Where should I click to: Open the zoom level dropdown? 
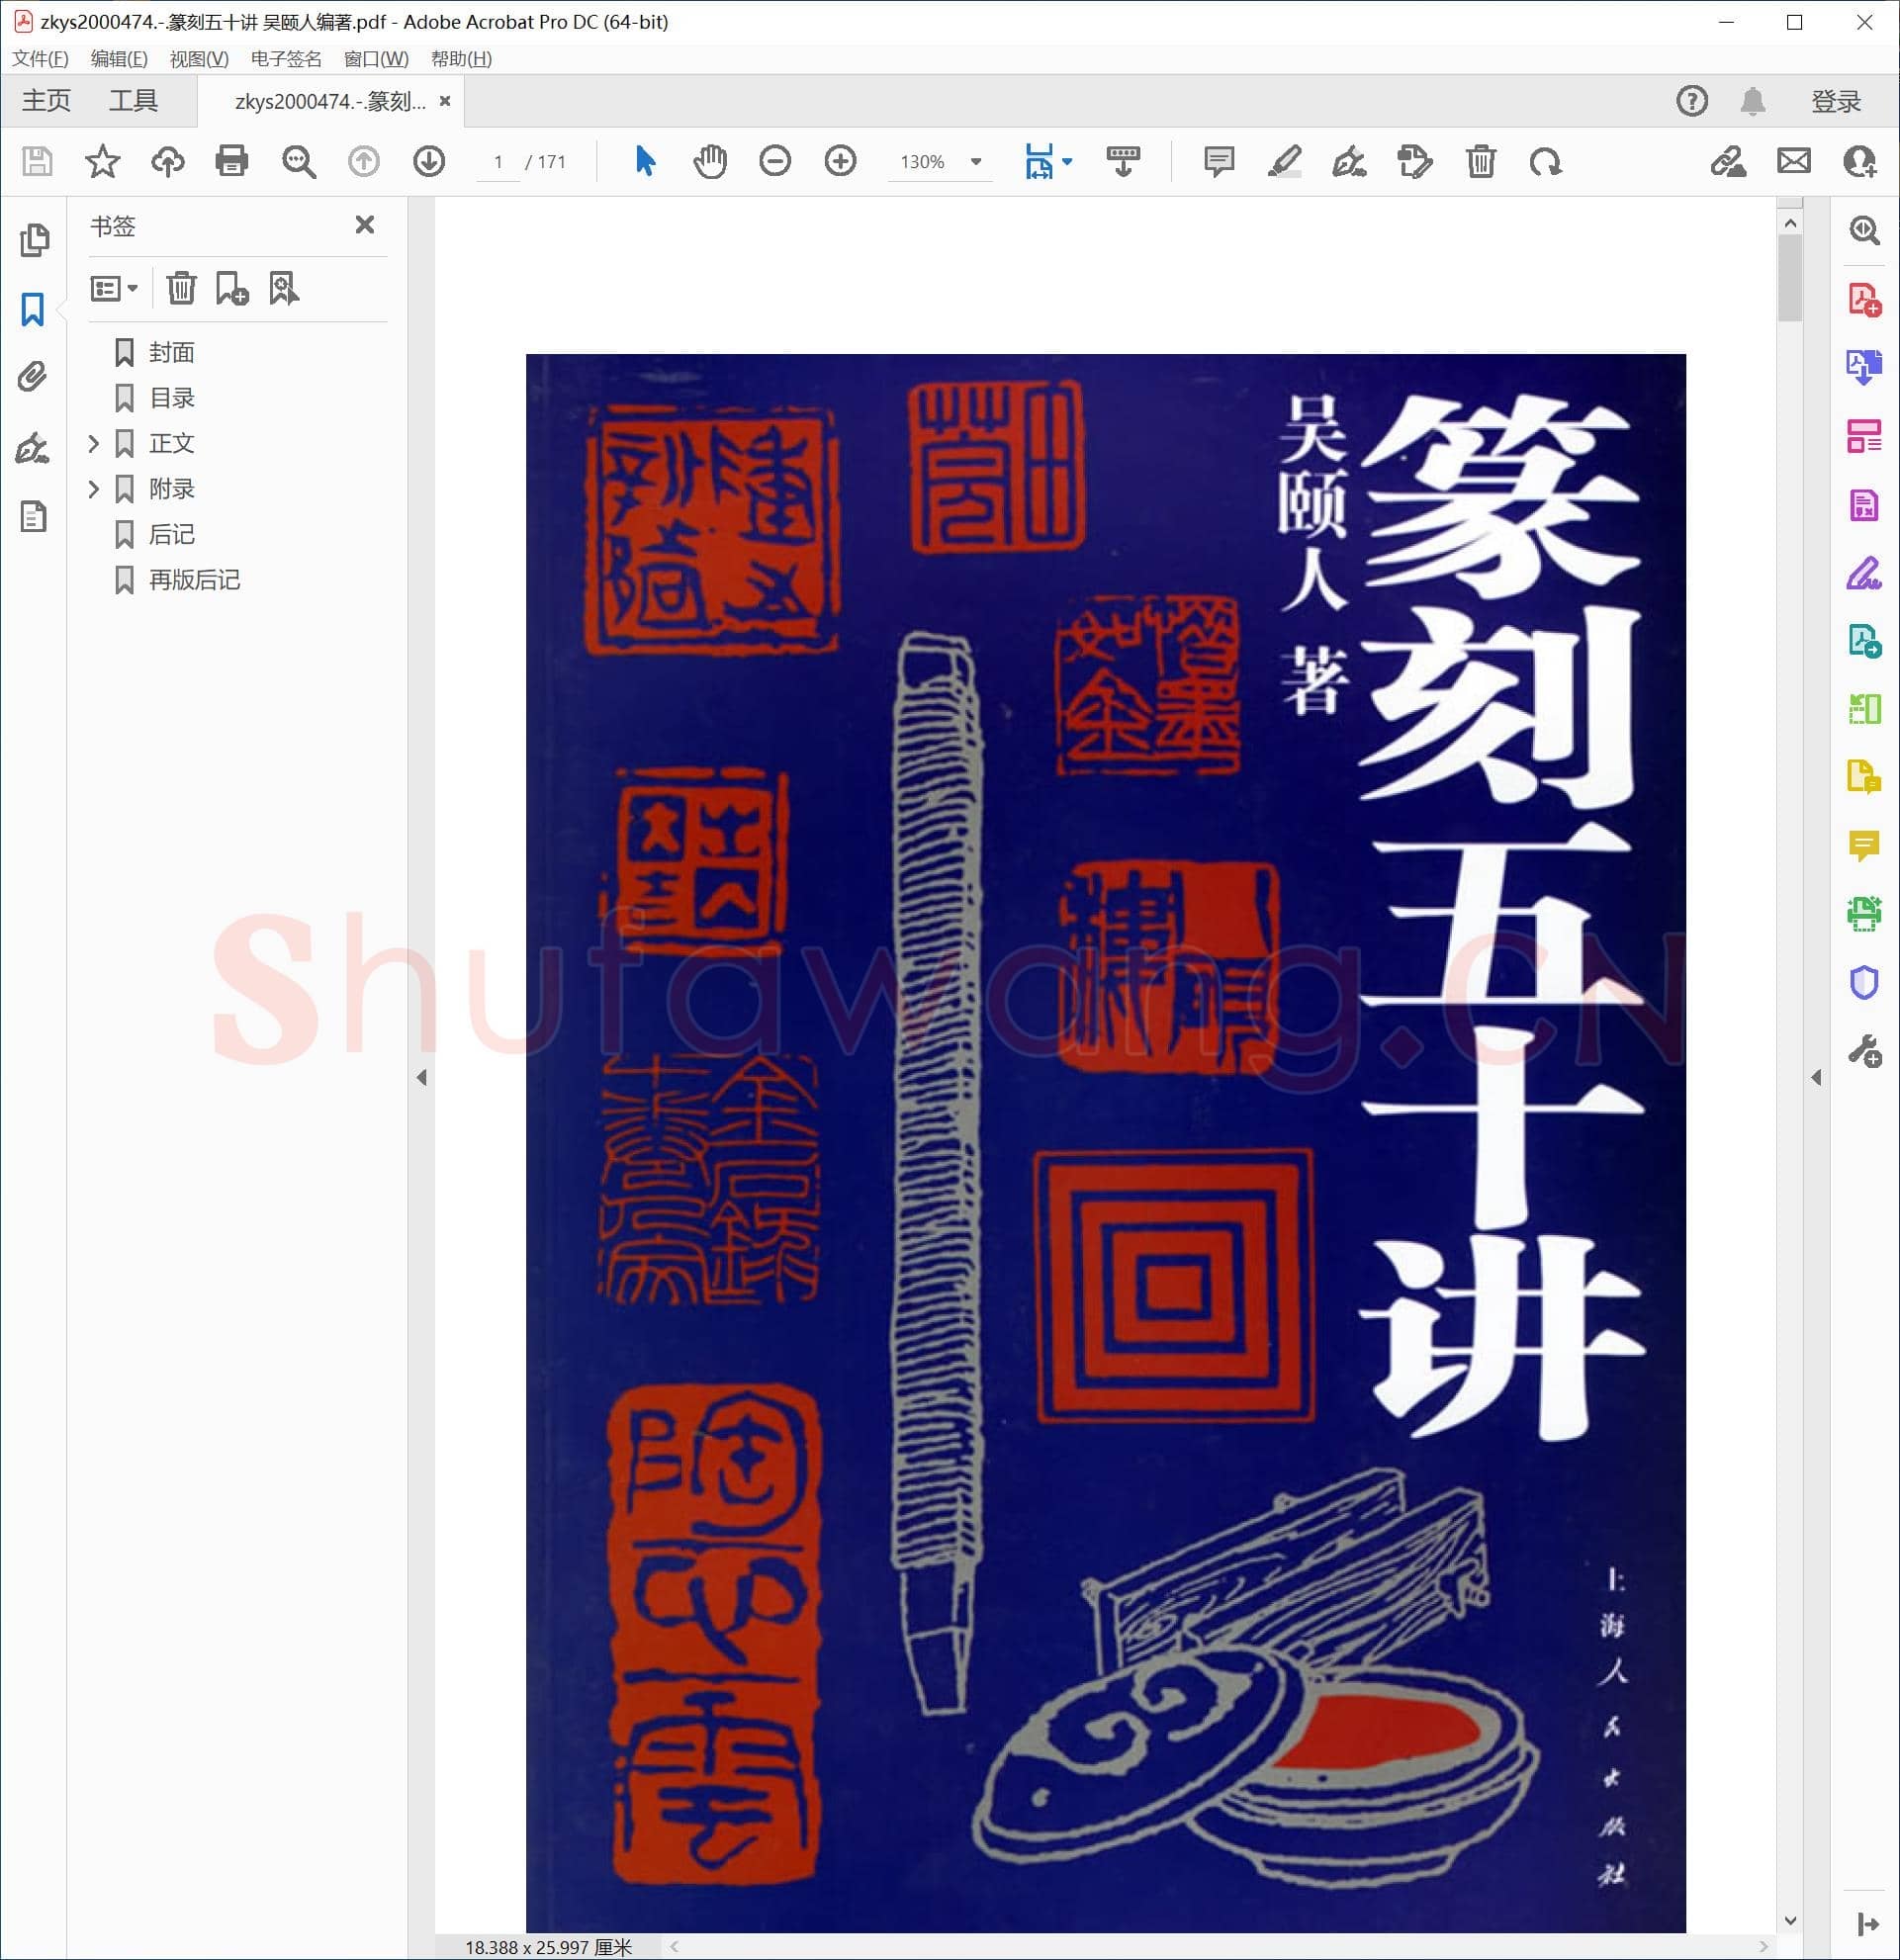[x=974, y=161]
